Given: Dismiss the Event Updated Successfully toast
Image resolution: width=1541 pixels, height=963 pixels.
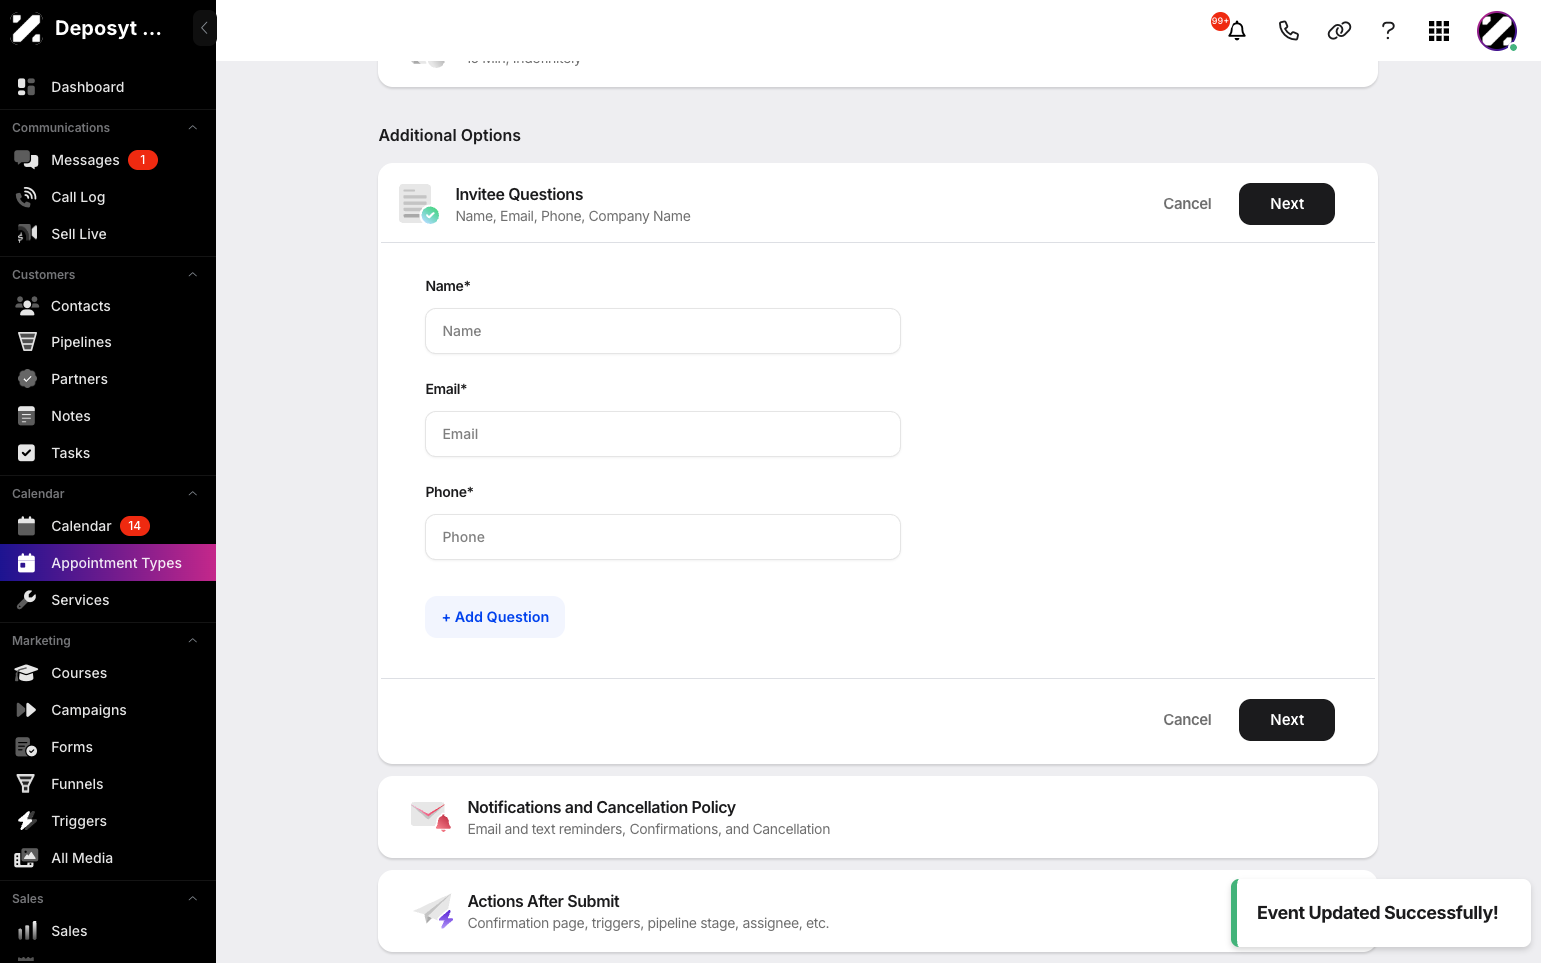Looking at the screenshot, I should pos(1380,913).
